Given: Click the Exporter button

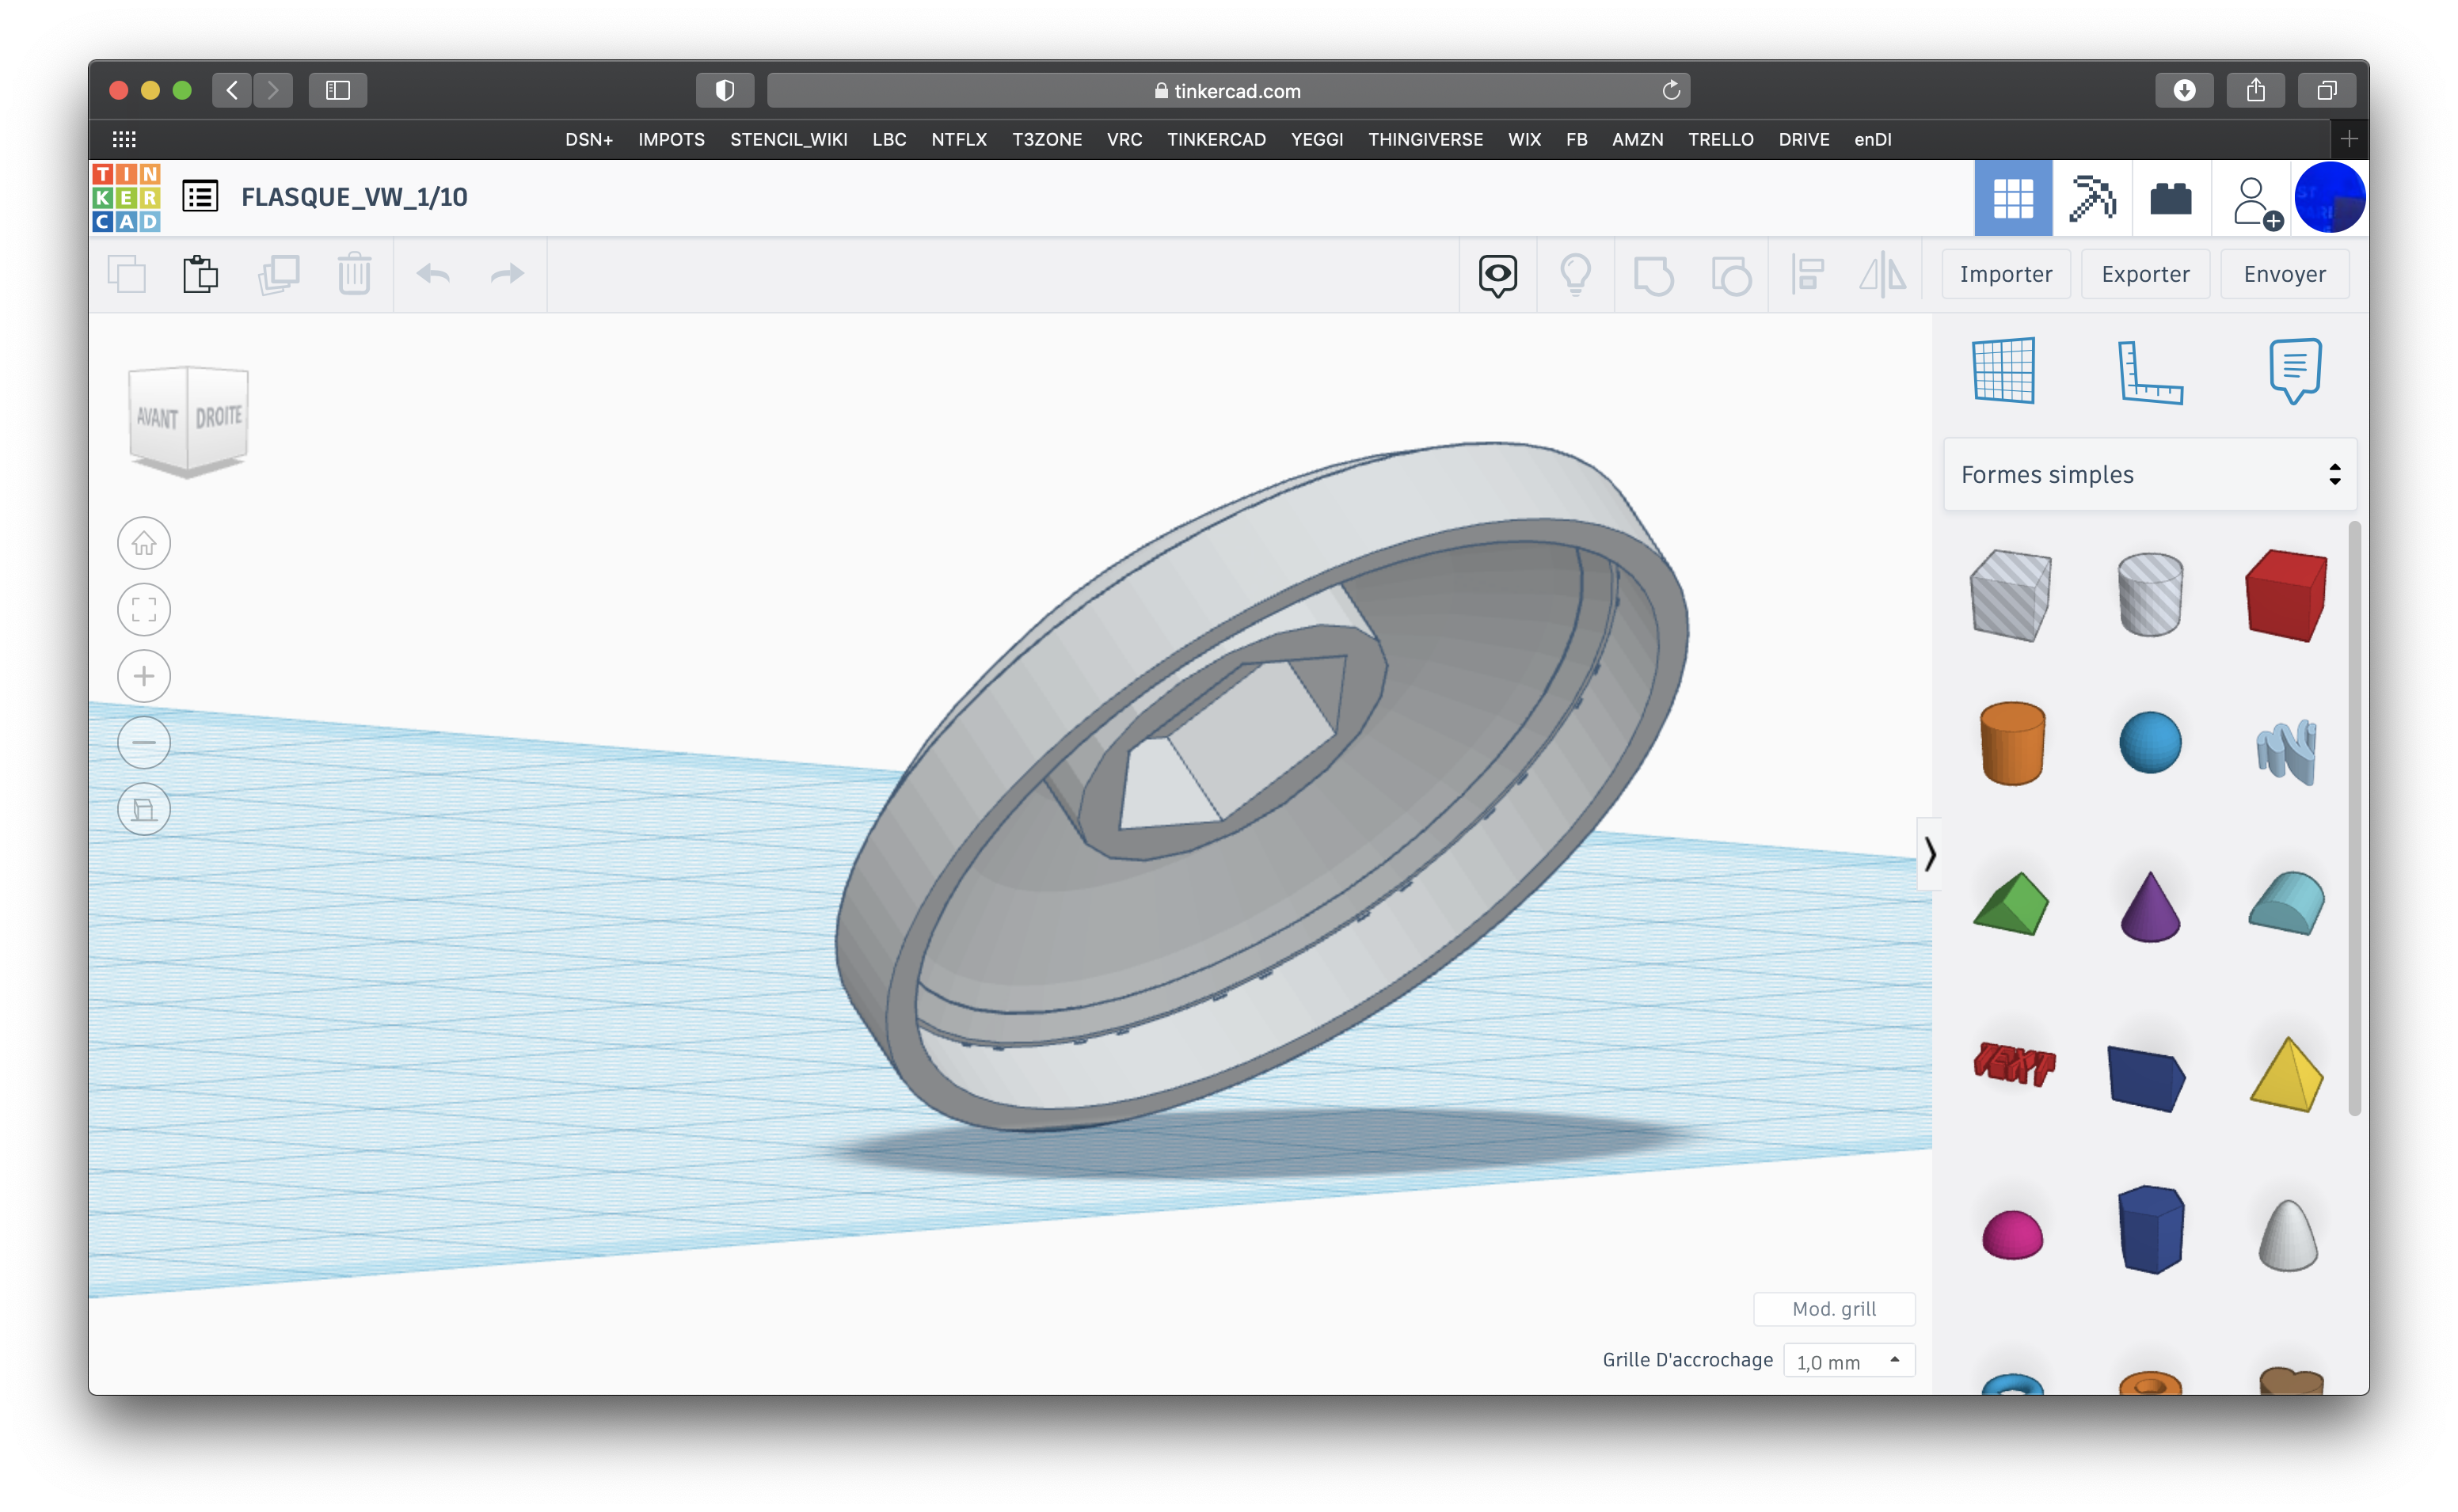Looking at the screenshot, I should coord(2145,274).
